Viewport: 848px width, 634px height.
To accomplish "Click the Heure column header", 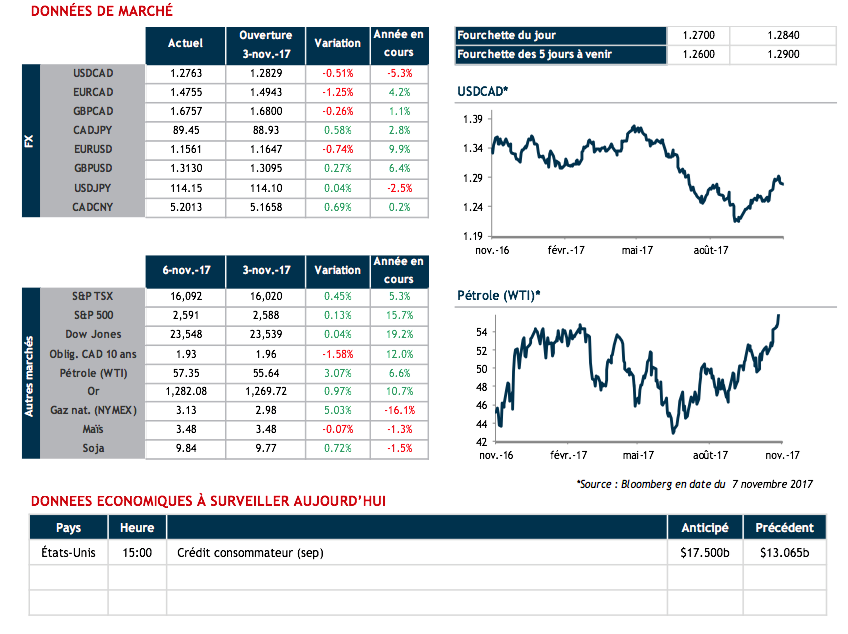I will [x=137, y=528].
